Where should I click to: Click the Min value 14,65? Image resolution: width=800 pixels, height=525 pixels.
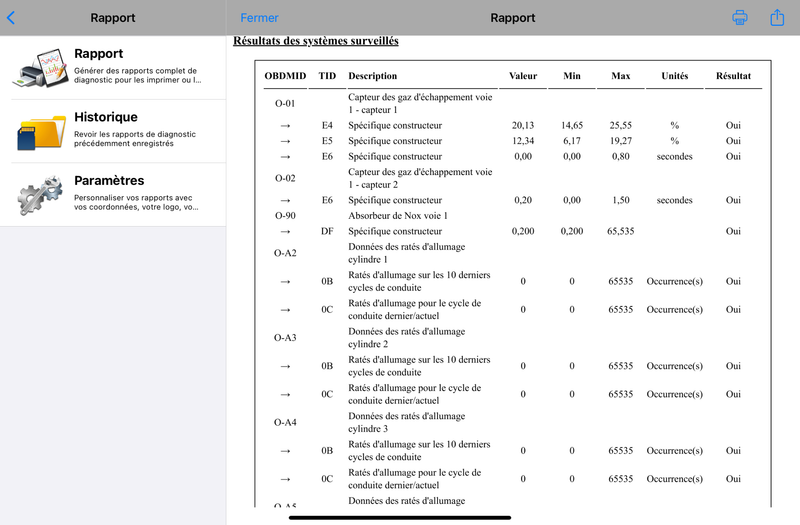point(572,126)
